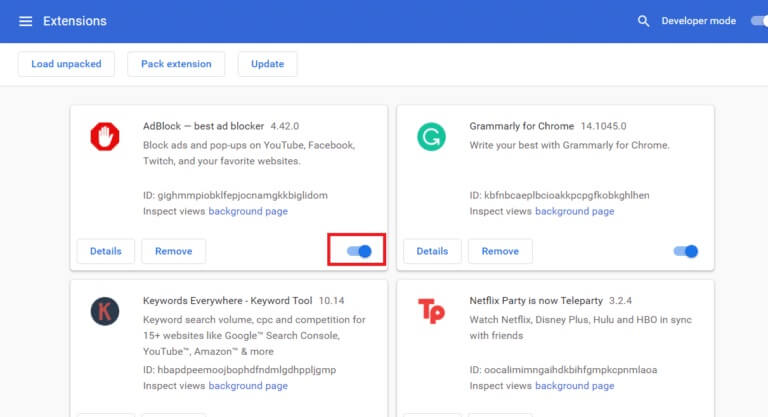The image size is (768, 417).
Task: Click the Keywords Everywhere version 10.14
Action: click(332, 300)
